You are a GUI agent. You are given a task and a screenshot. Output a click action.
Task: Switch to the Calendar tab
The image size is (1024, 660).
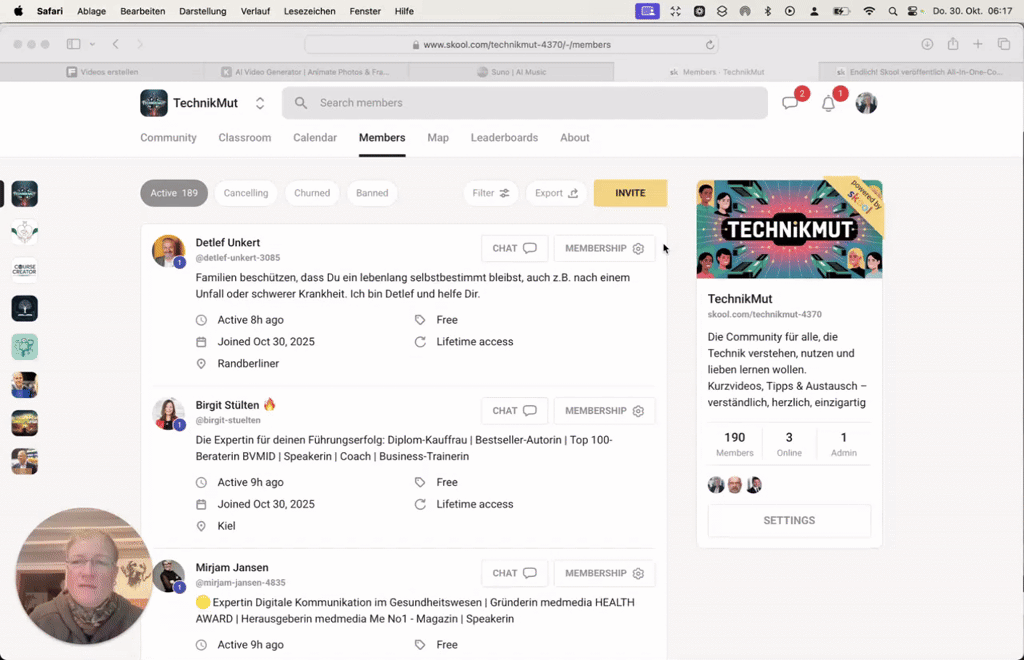click(x=315, y=138)
